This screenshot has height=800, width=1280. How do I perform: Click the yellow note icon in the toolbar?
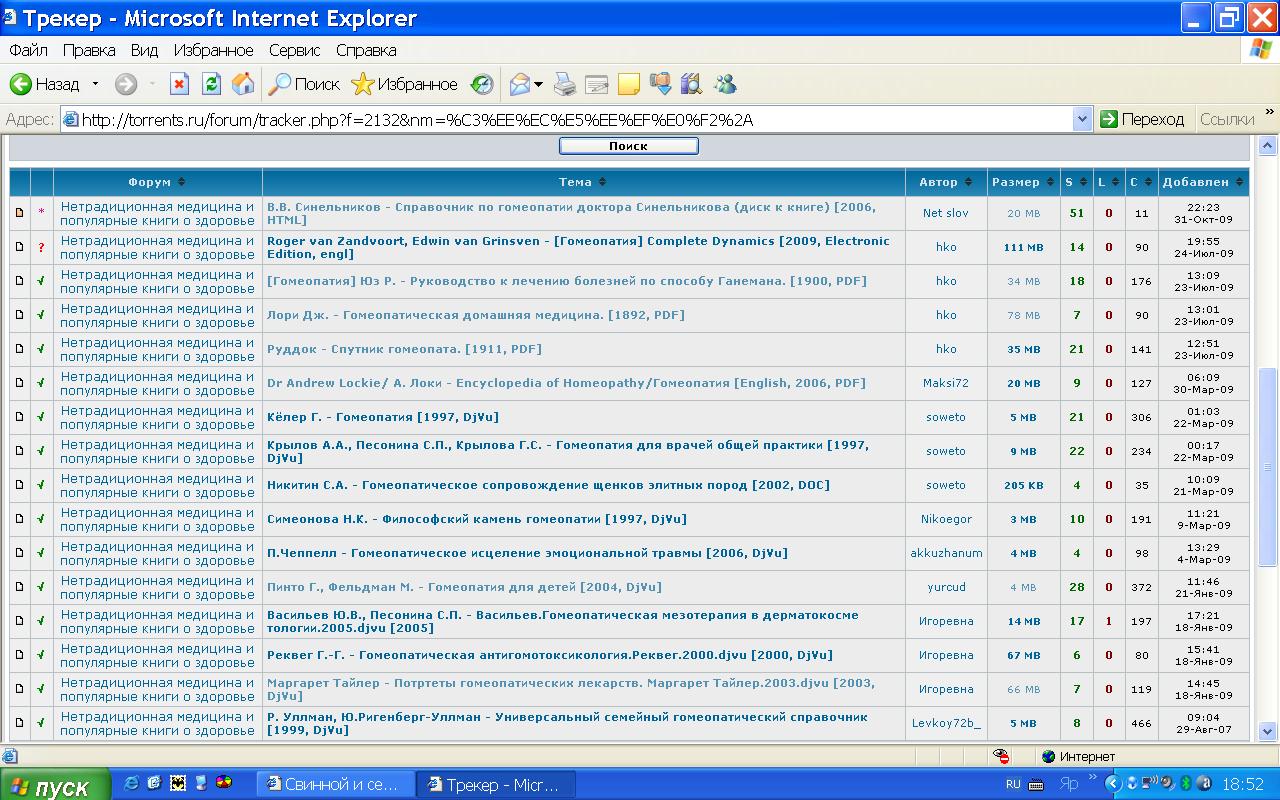pos(629,84)
